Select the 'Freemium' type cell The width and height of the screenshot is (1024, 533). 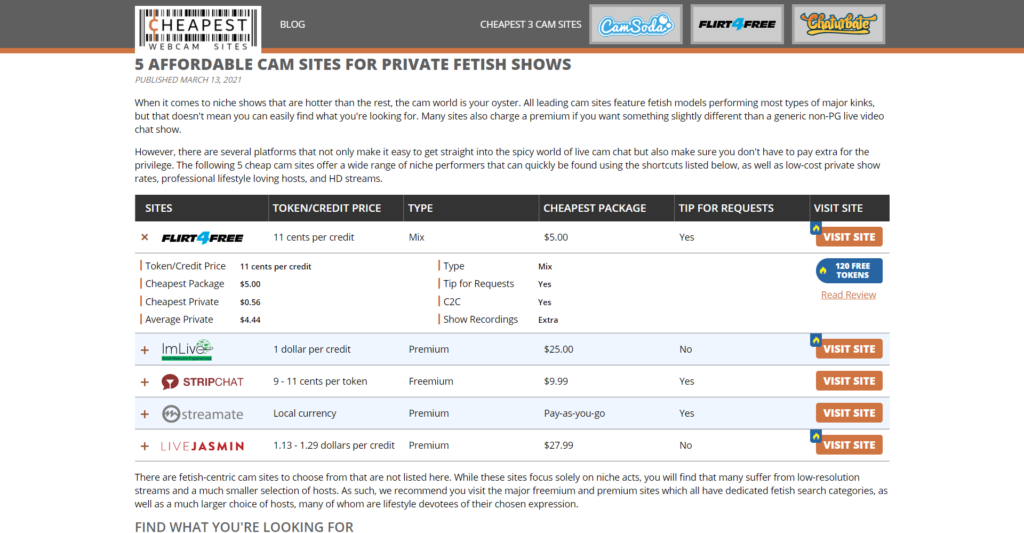pyautogui.click(x=431, y=381)
